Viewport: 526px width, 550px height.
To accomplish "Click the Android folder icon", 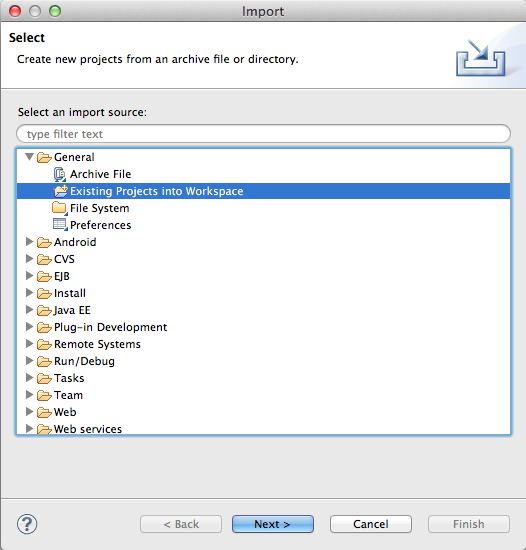I will pos(44,242).
